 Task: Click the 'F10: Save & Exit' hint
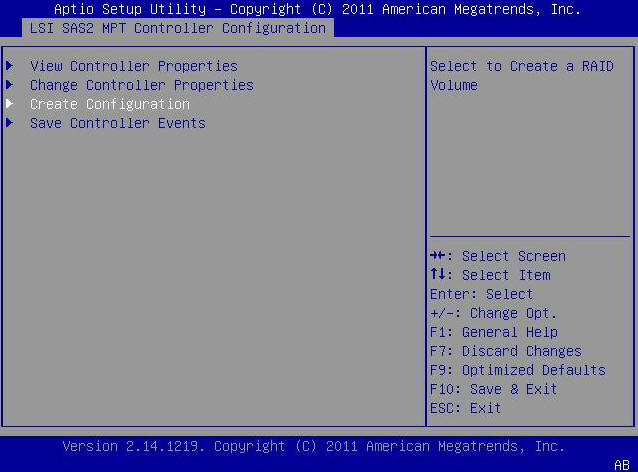[493, 389]
